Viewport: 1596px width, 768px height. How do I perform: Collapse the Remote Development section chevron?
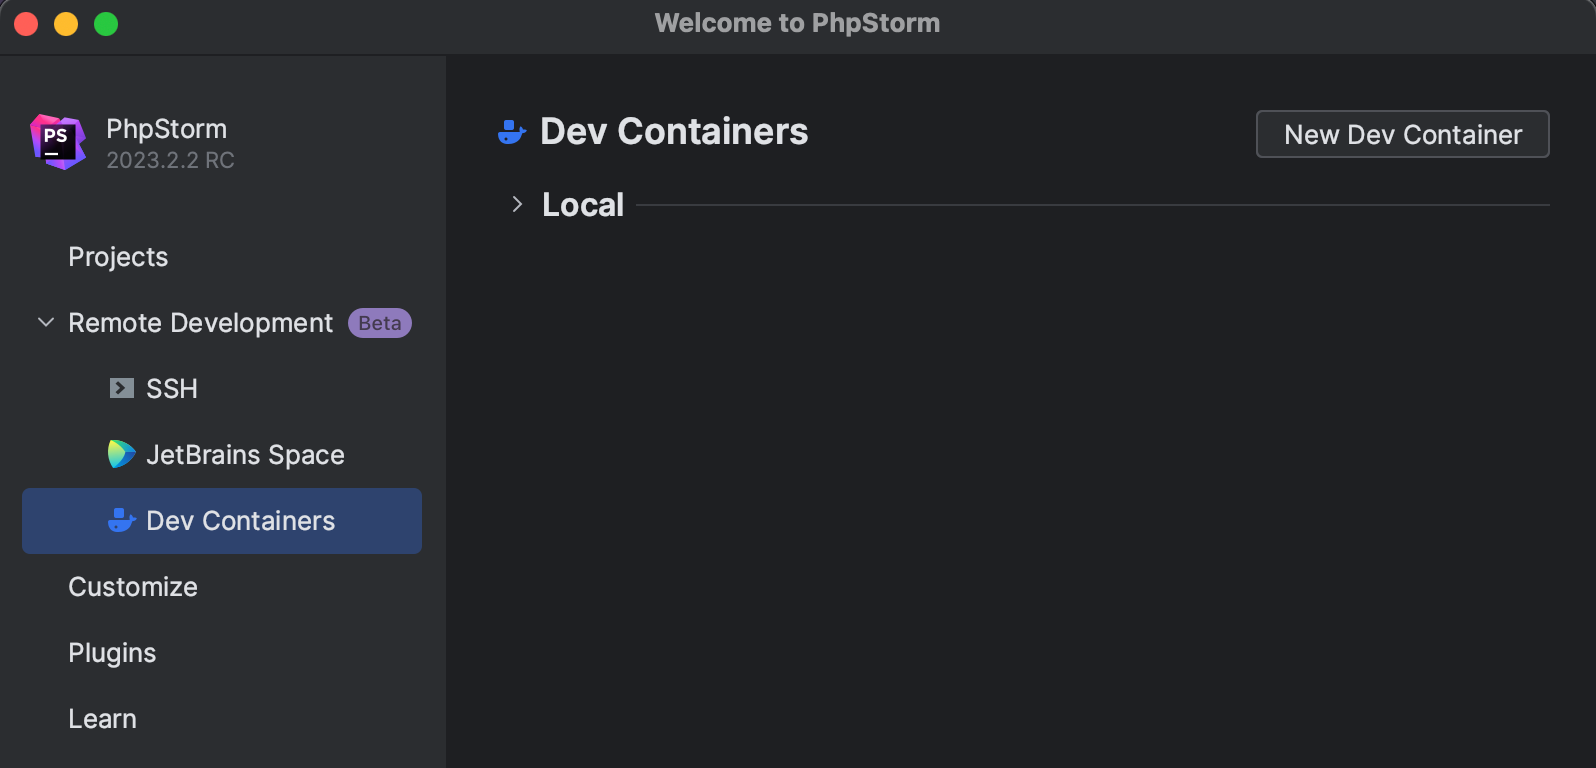click(x=46, y=322)
